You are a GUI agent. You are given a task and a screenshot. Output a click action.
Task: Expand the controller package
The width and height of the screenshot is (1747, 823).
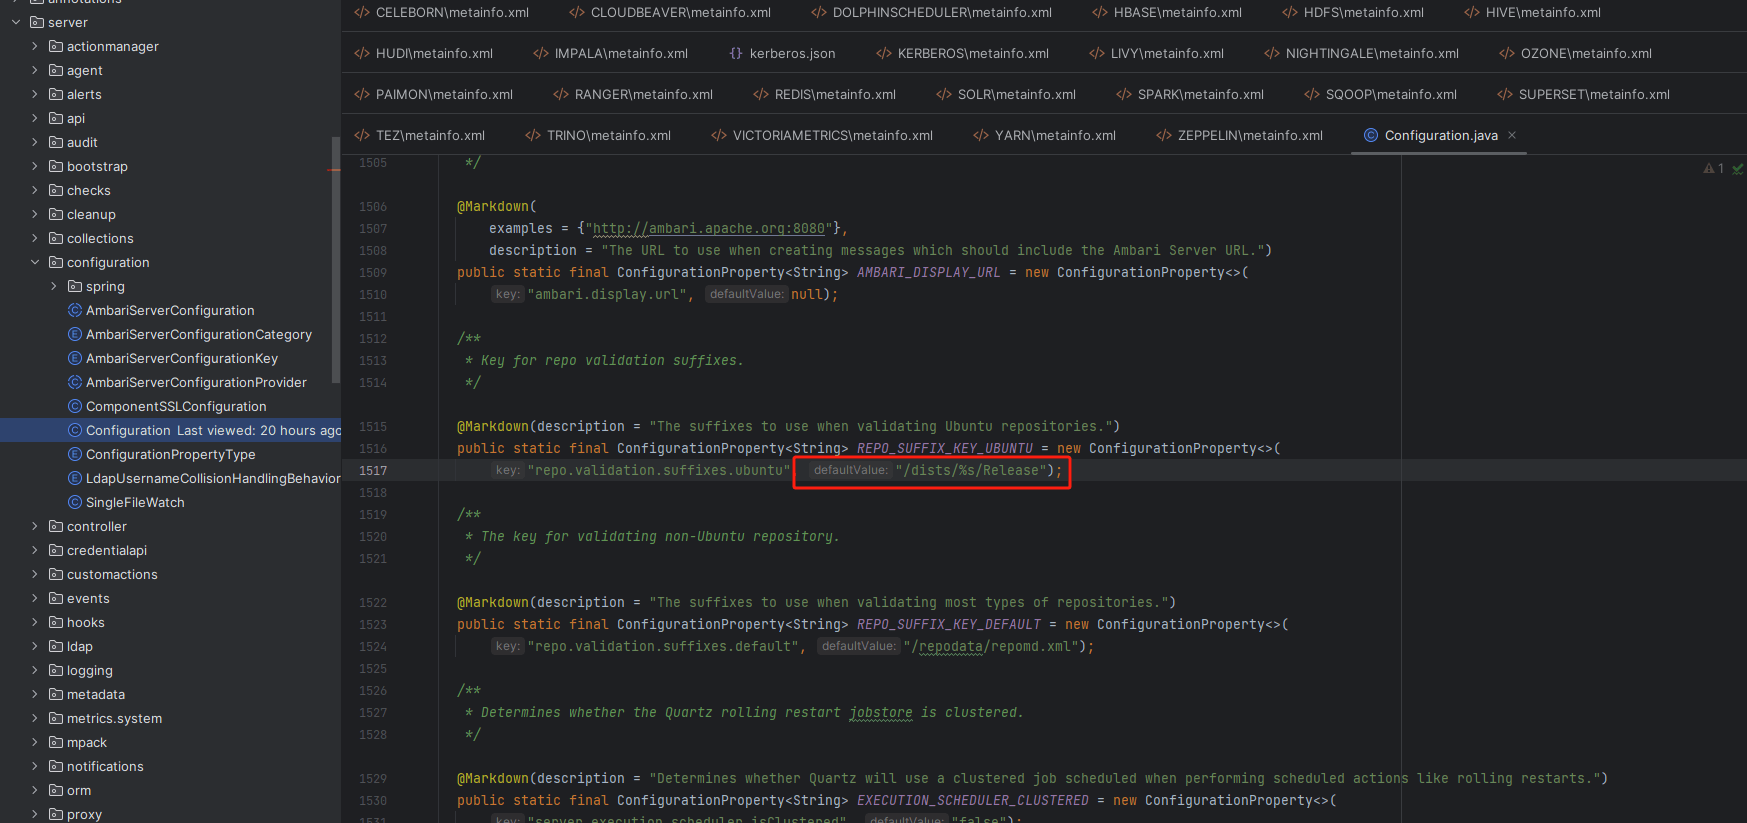(35, 526)
